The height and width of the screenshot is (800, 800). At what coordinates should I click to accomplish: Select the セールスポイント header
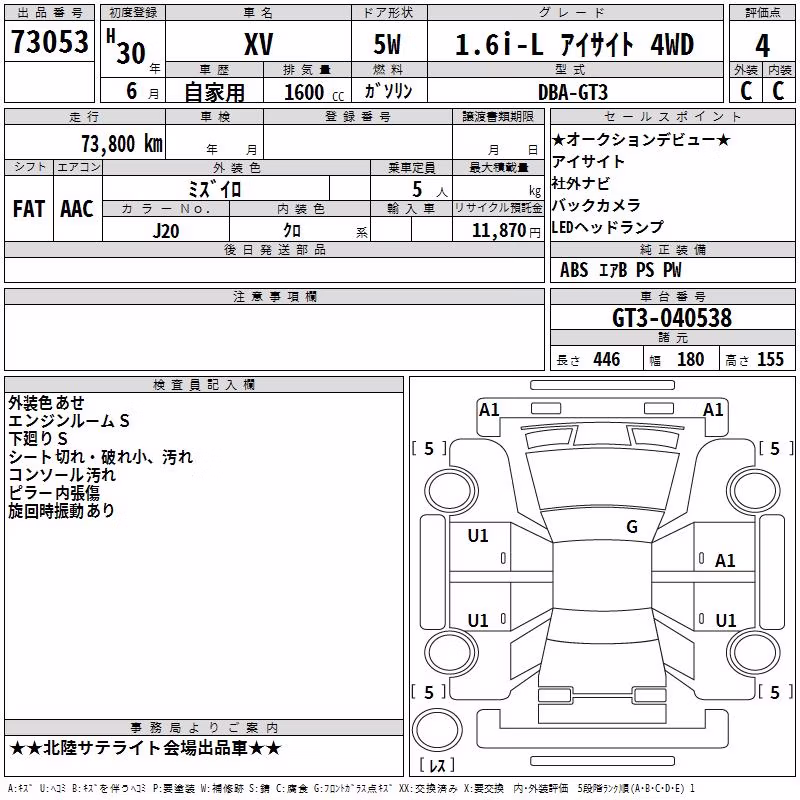tap(672, 116)
